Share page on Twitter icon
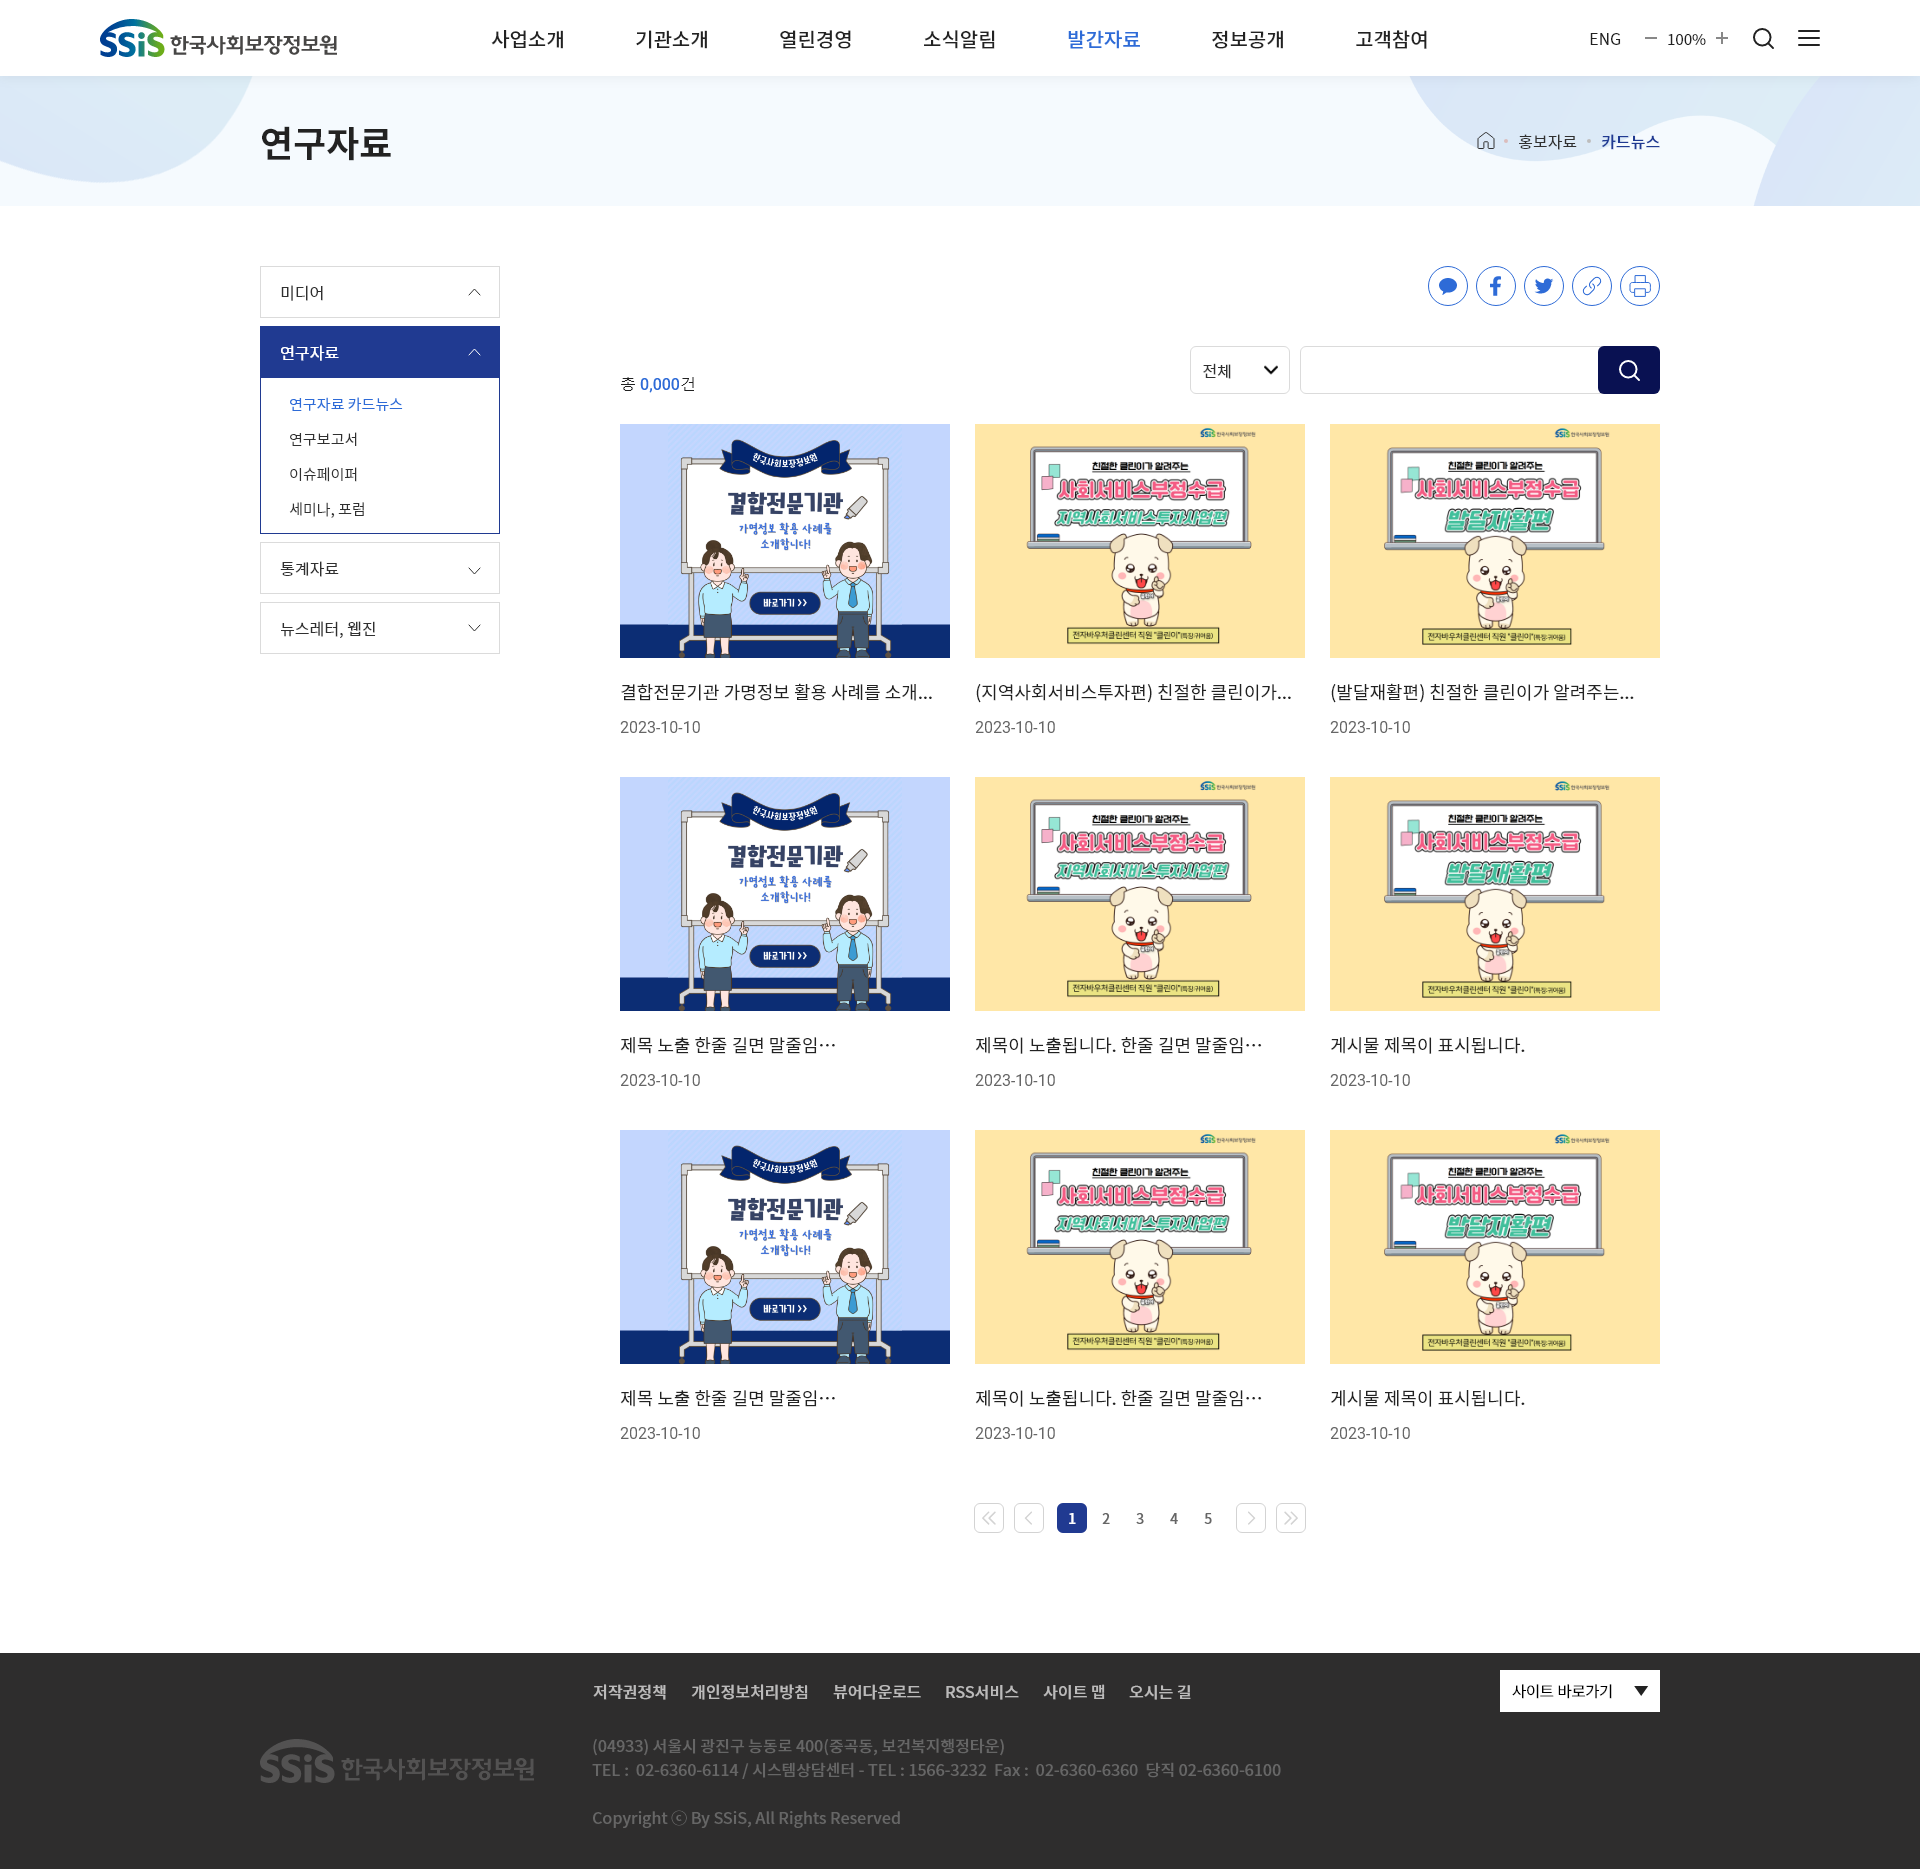The width and height of the screenshot is (1920, 1869). tap(1543, 286)
